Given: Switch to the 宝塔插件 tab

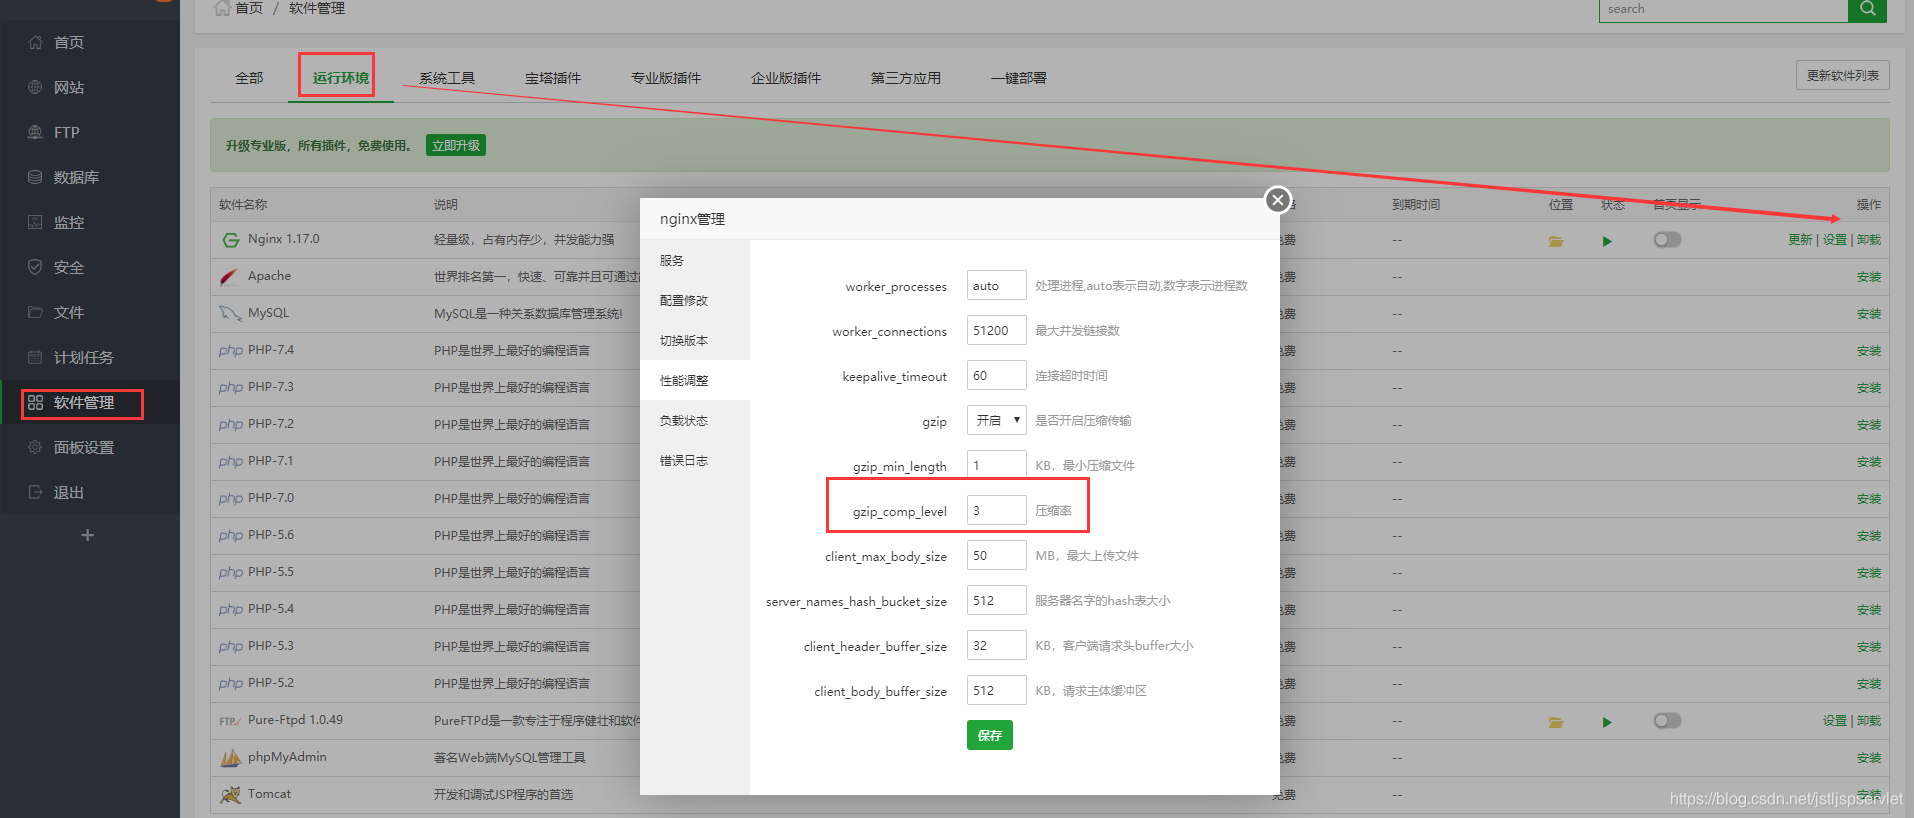Looking at the screenshot, I should click(553, 78).
